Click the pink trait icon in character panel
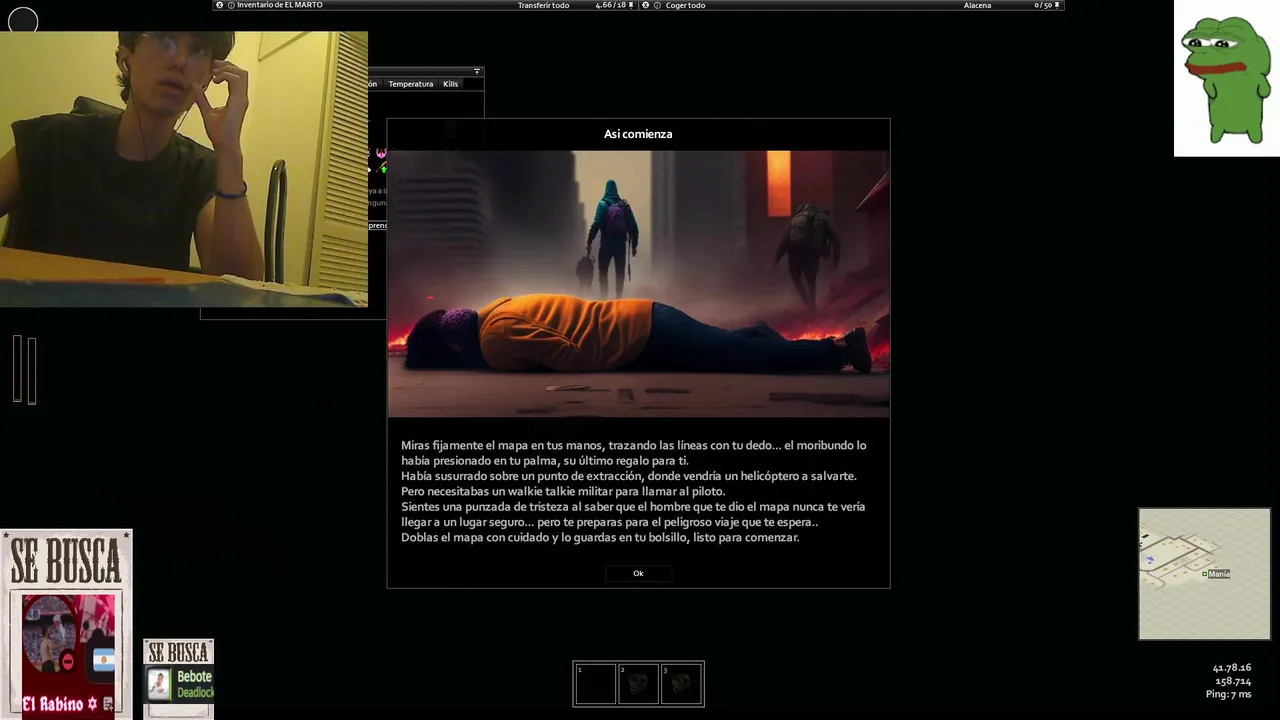Screen dimensions: 1280x720 coord(381,154)
